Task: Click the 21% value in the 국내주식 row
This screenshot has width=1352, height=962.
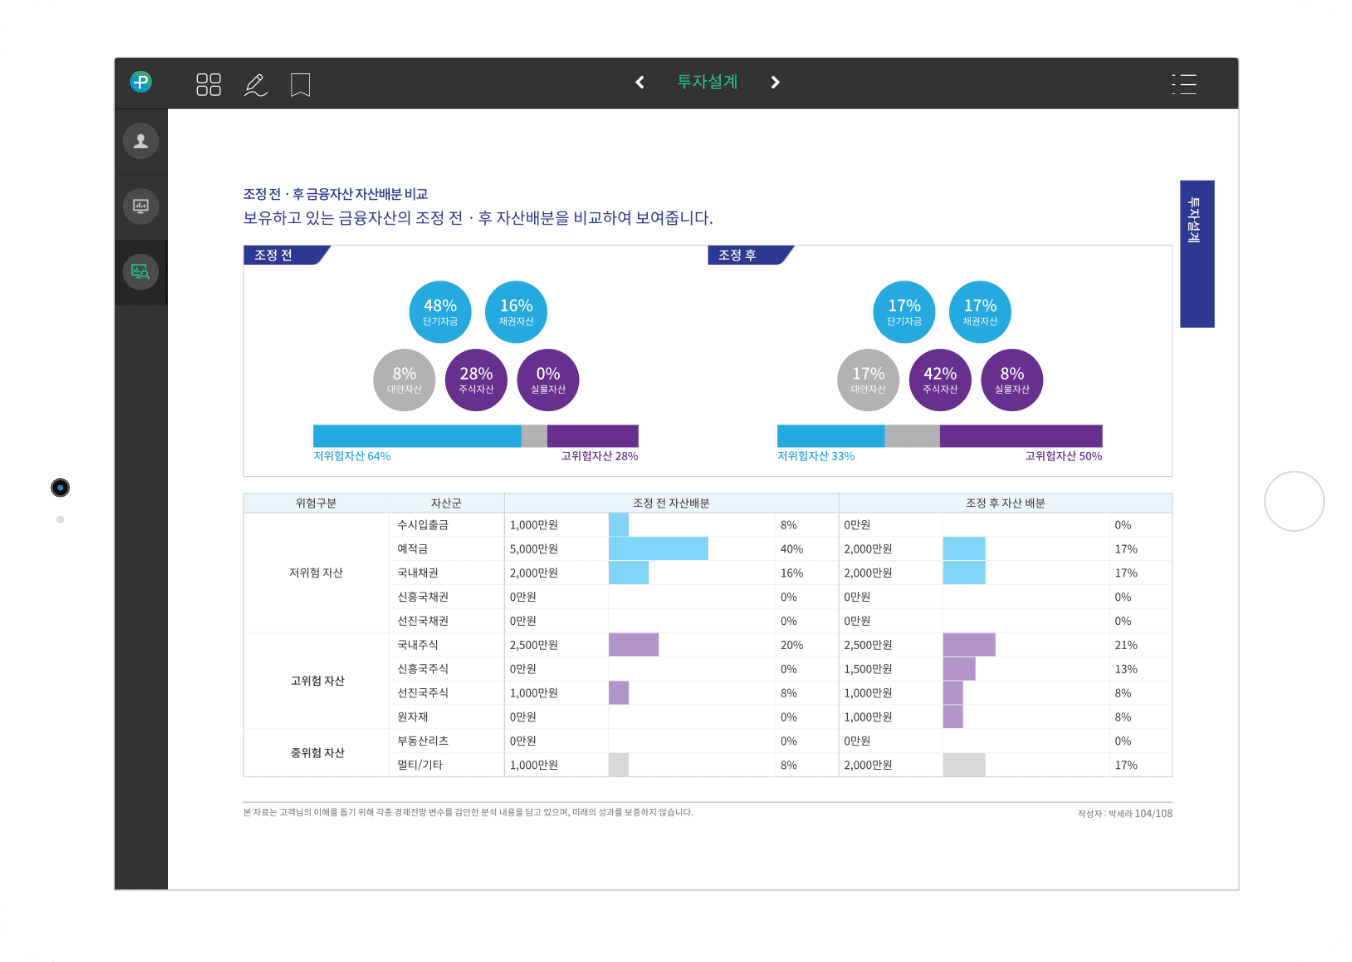Action: pos(1126,645)
